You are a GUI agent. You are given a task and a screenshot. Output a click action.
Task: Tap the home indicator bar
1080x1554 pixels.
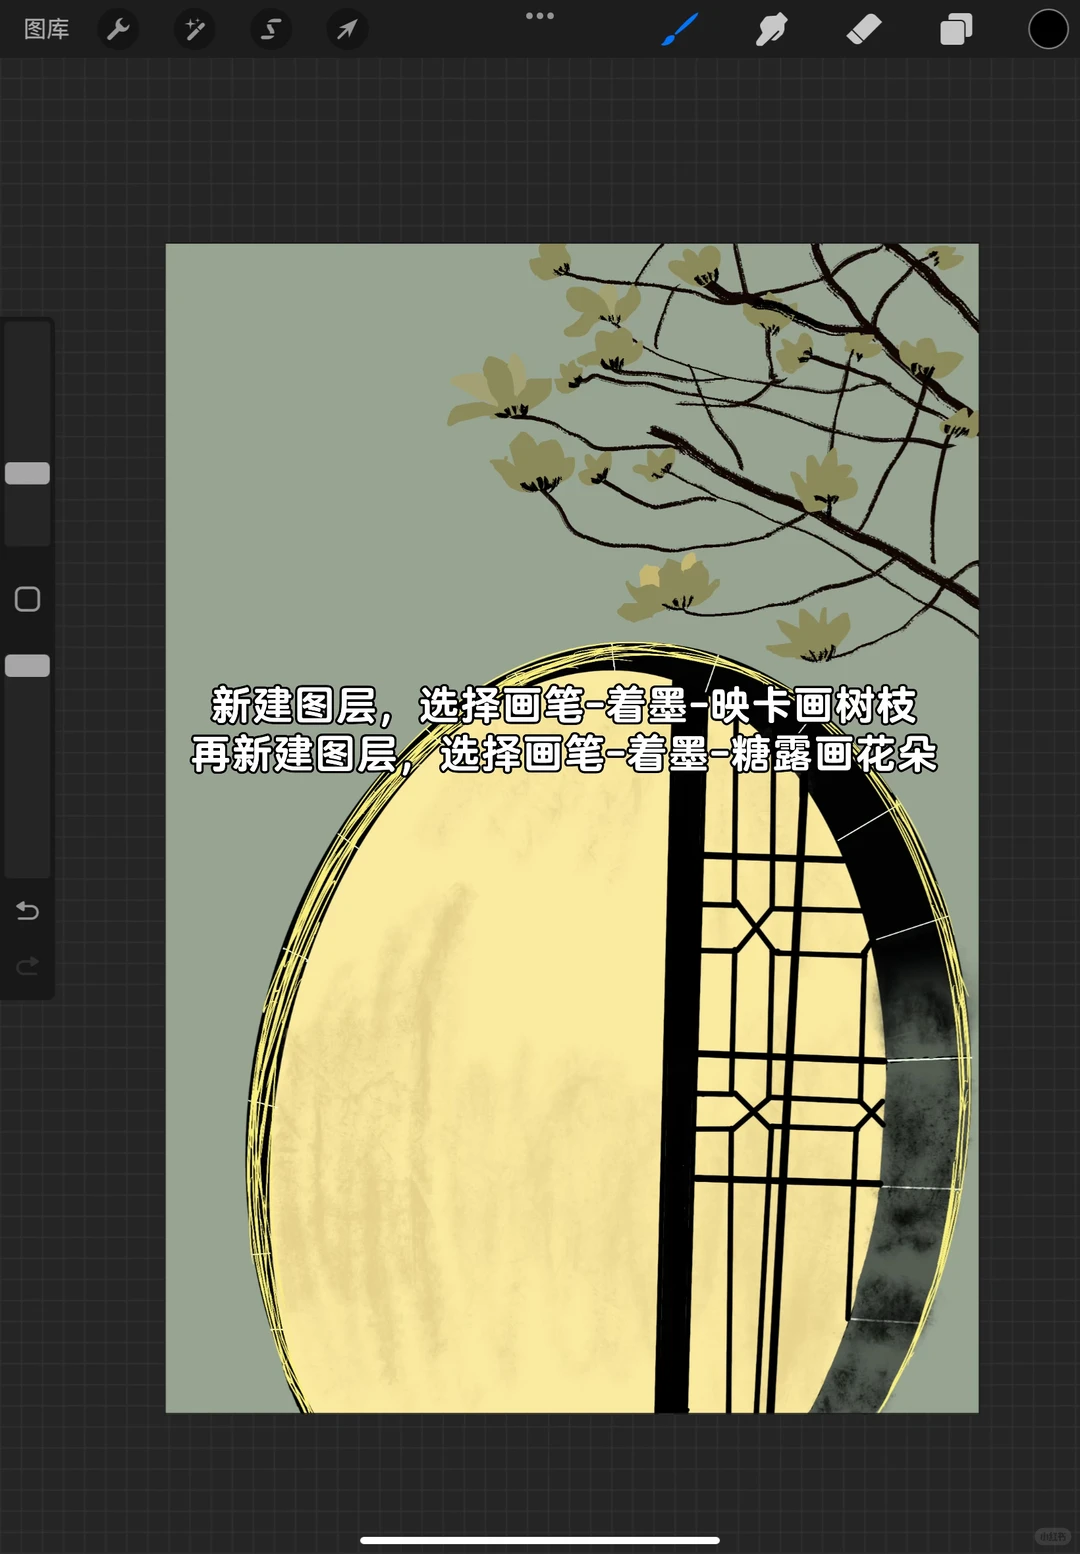[540, 1540]
